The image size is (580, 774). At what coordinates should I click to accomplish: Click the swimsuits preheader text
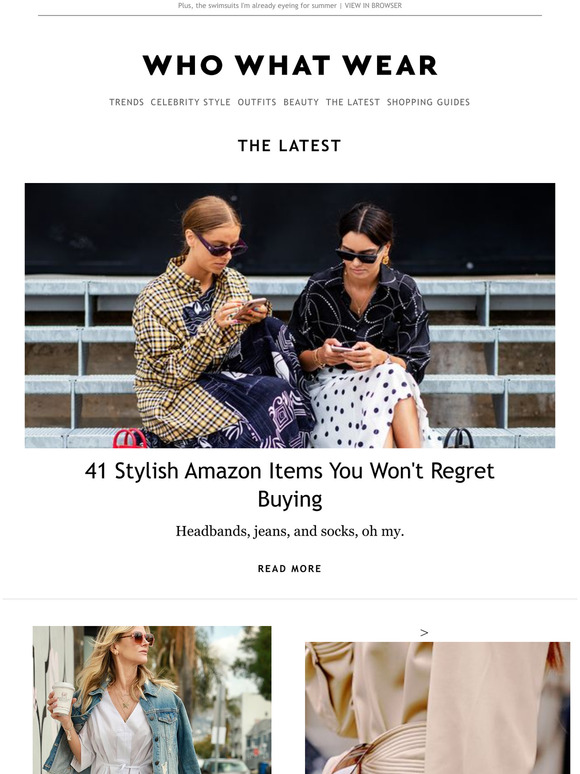tap(257, 5)
